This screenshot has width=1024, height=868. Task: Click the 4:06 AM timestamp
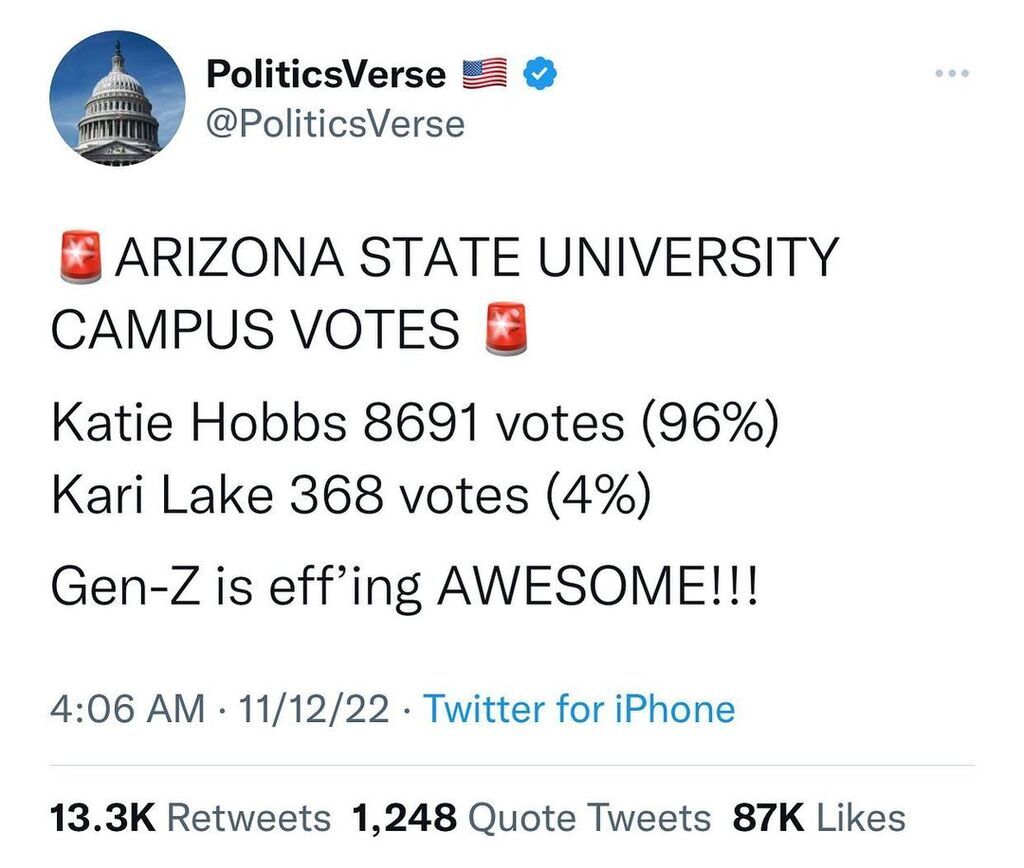tap(127, 709)
